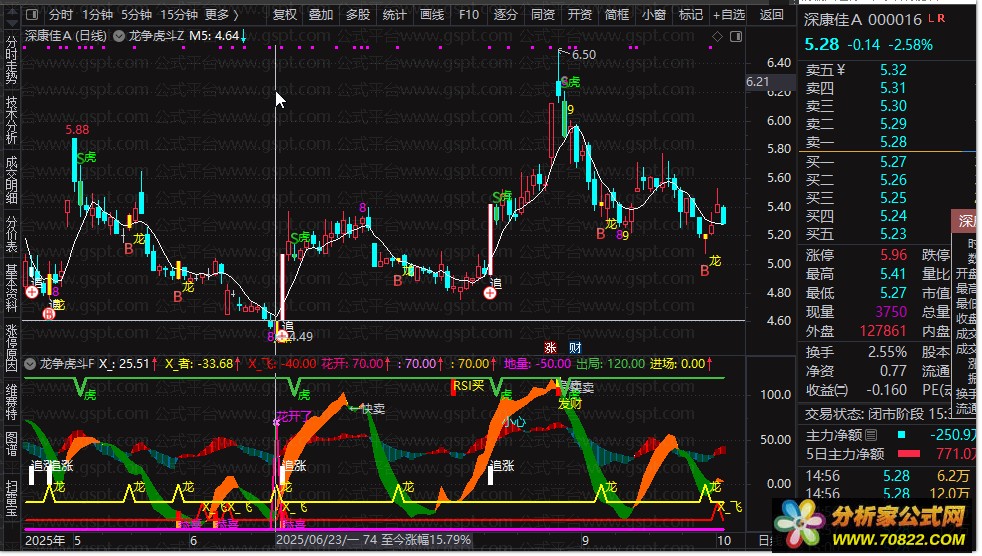This screenshot has width=982, height=556.
Task: Click the 标记 mark button
Action: click(690, 14)
